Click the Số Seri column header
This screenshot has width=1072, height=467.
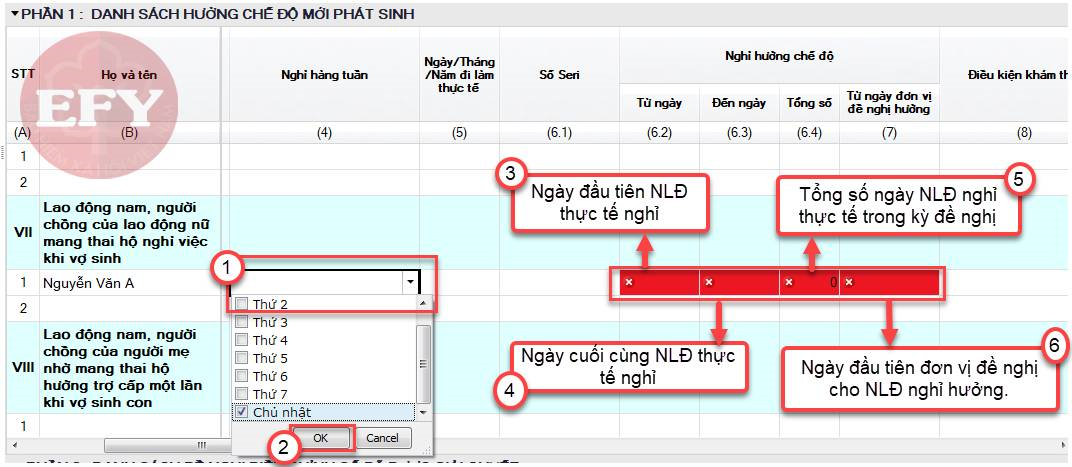559,75
